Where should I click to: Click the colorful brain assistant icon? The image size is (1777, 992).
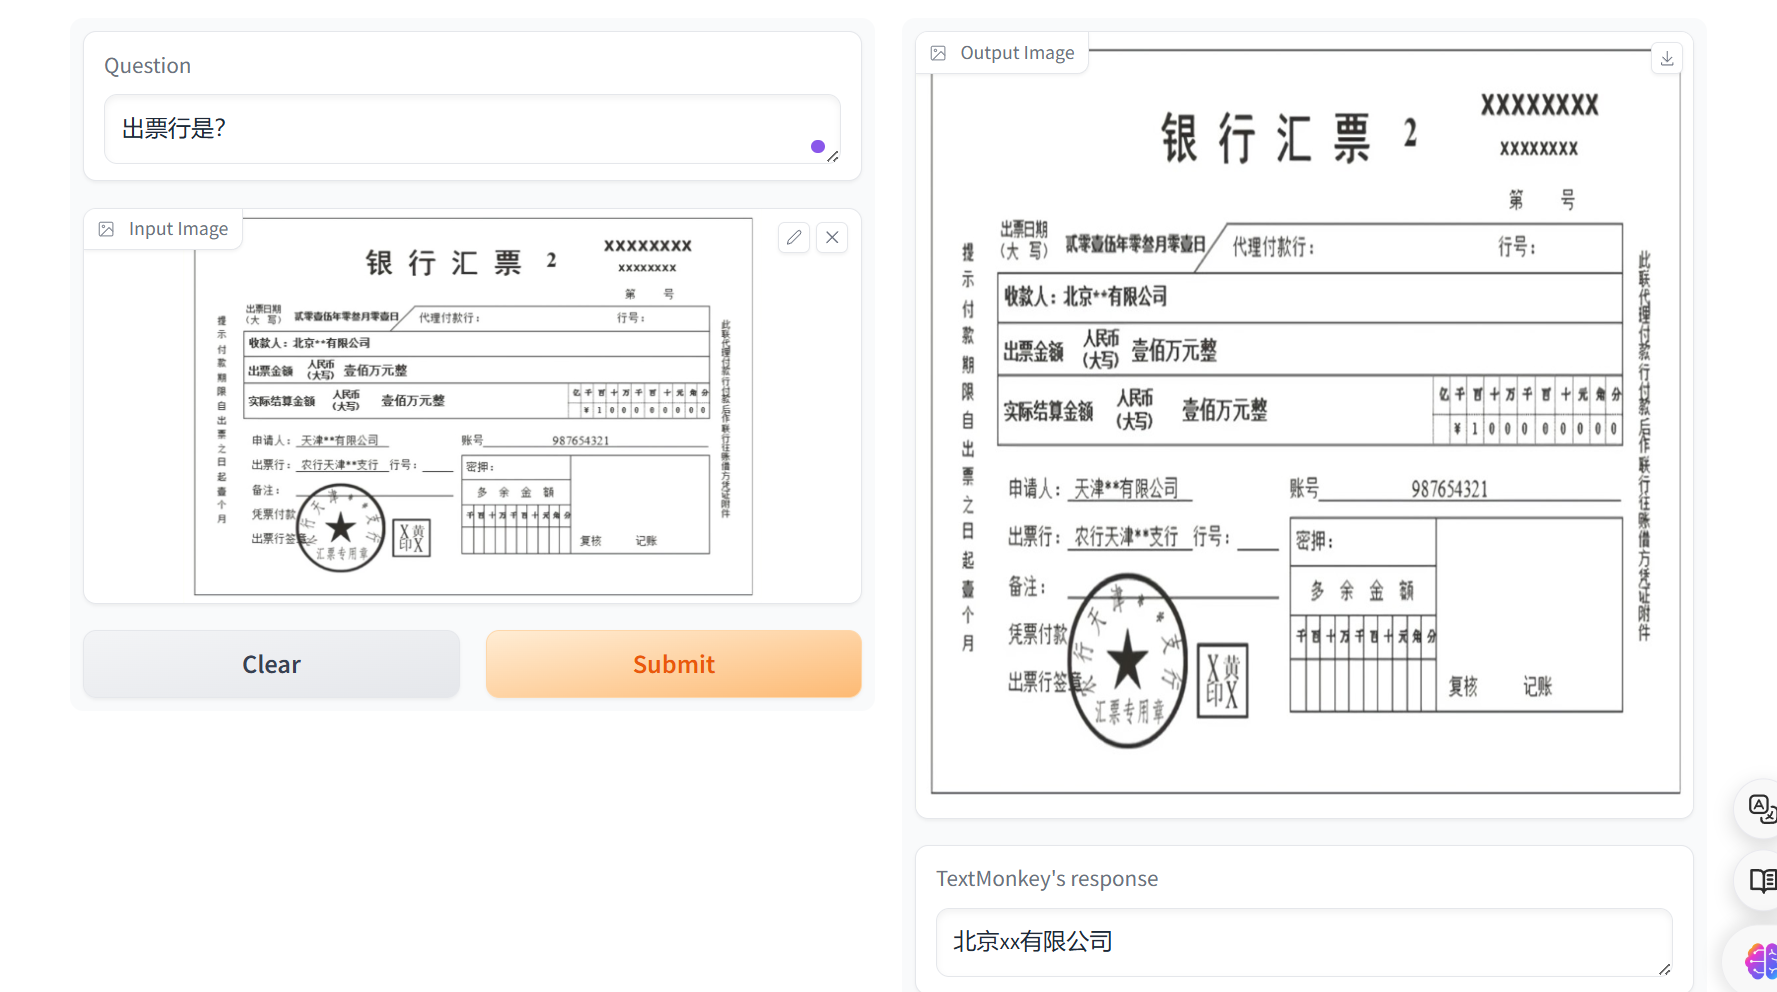coord(1761,962)
